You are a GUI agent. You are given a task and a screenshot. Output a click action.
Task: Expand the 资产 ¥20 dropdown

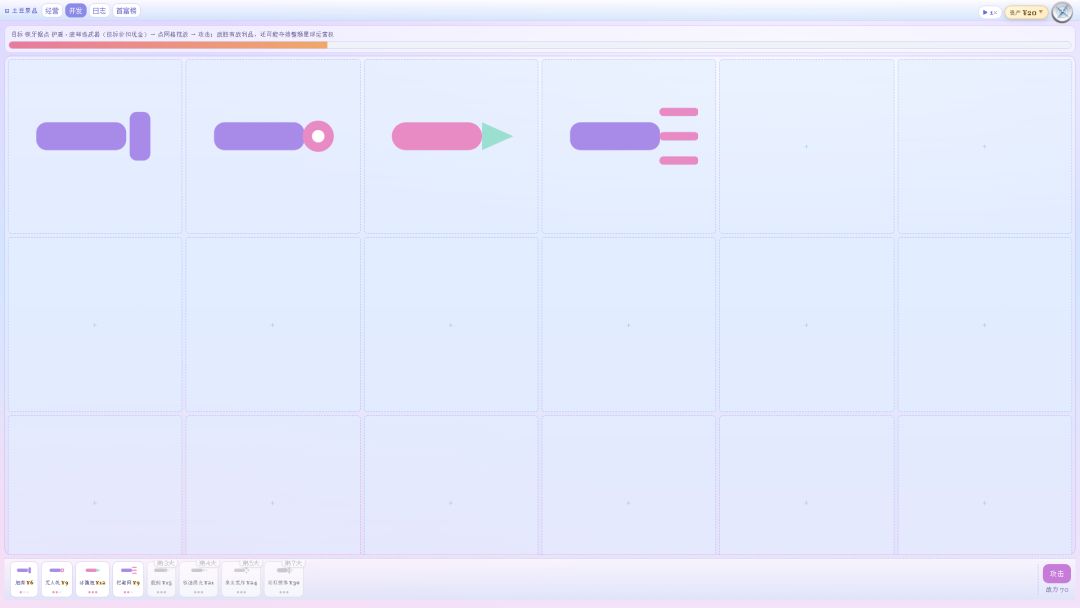(1026, 12)
